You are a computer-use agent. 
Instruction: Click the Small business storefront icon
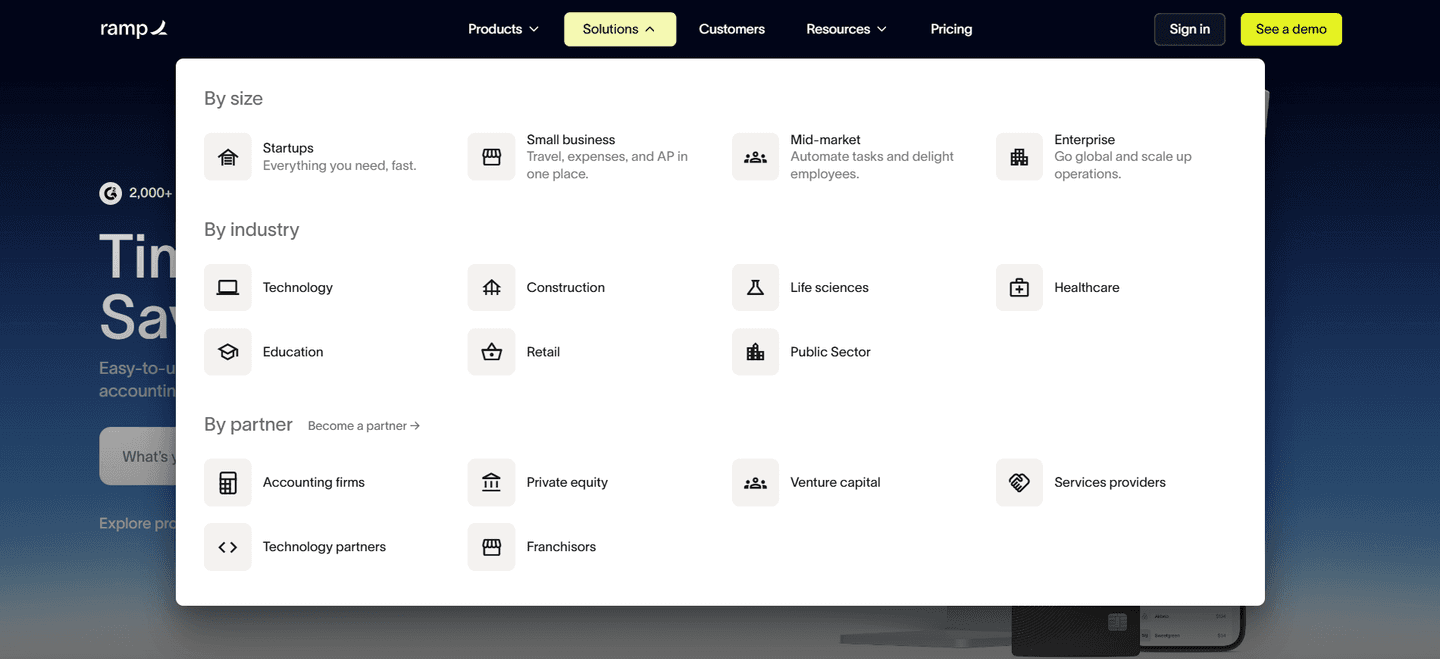pos(491,157)
